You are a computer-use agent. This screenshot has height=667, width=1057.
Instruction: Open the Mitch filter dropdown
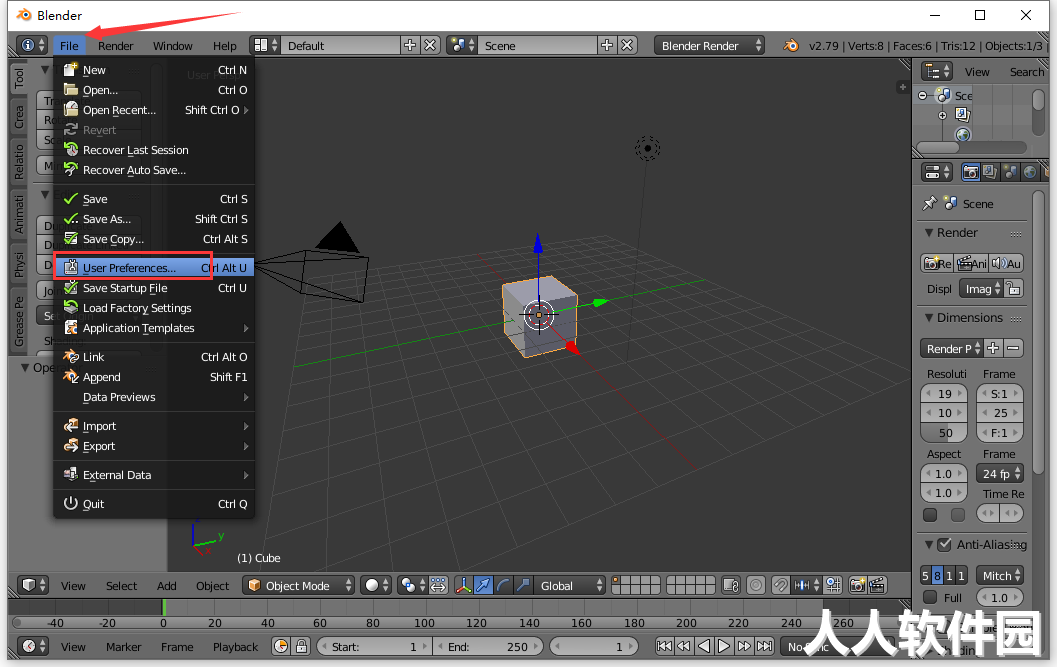pos(1000,576)
